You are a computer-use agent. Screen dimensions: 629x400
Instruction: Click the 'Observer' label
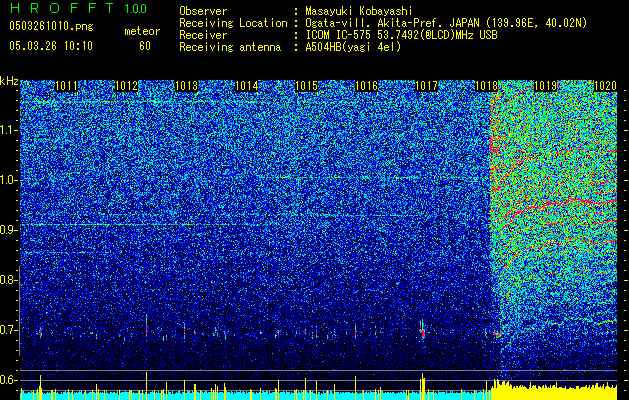pyautogui.click(x=203, y=11)
